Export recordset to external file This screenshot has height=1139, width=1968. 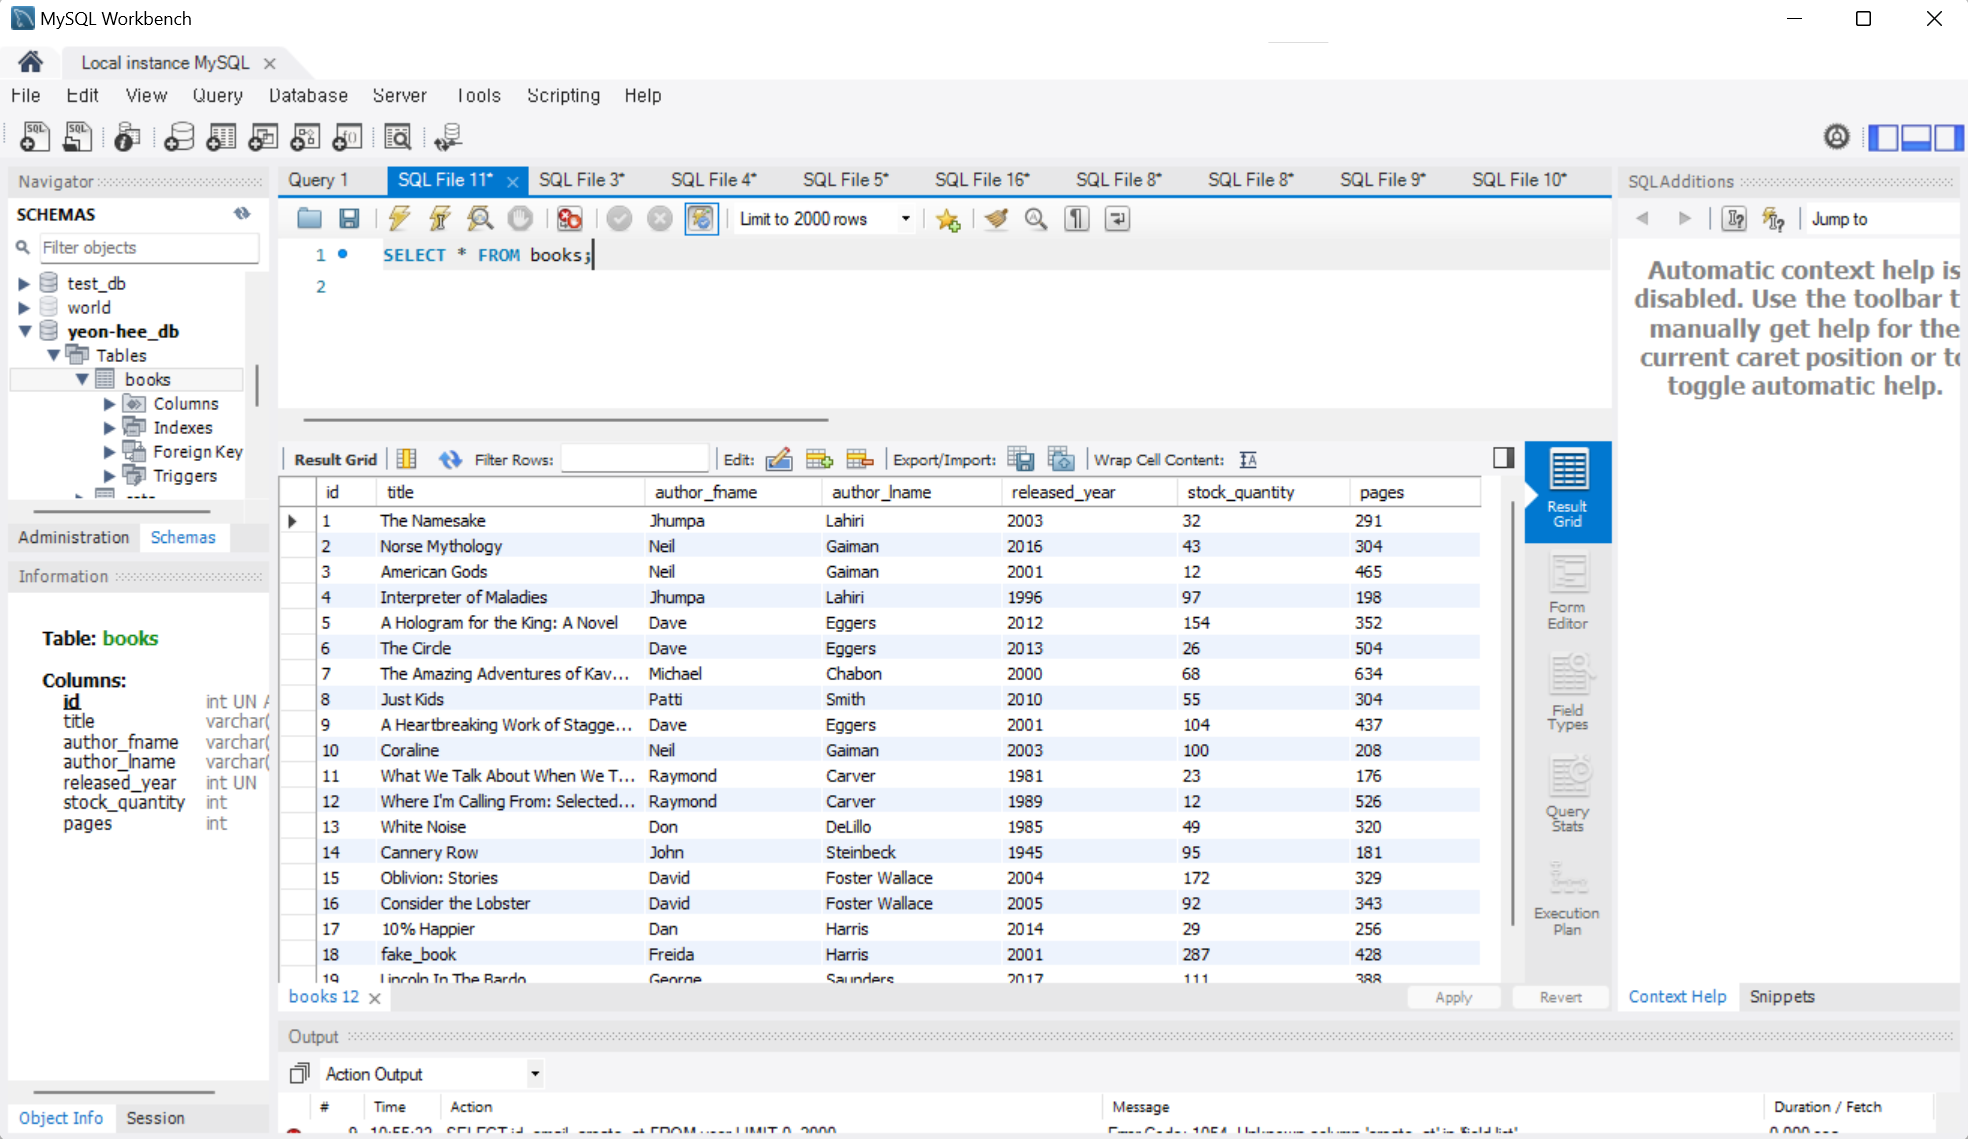coord(1020,459)
